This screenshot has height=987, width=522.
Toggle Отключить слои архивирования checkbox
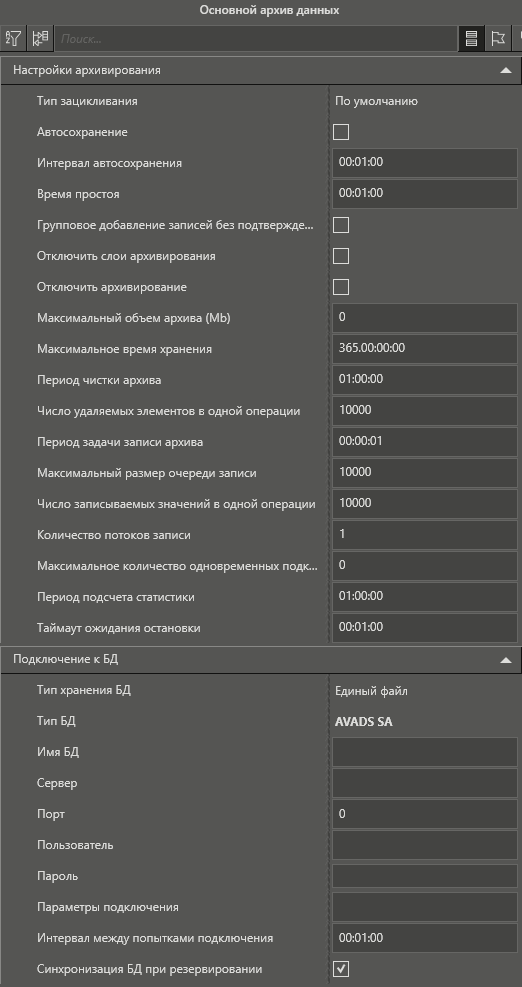[341, 256]
